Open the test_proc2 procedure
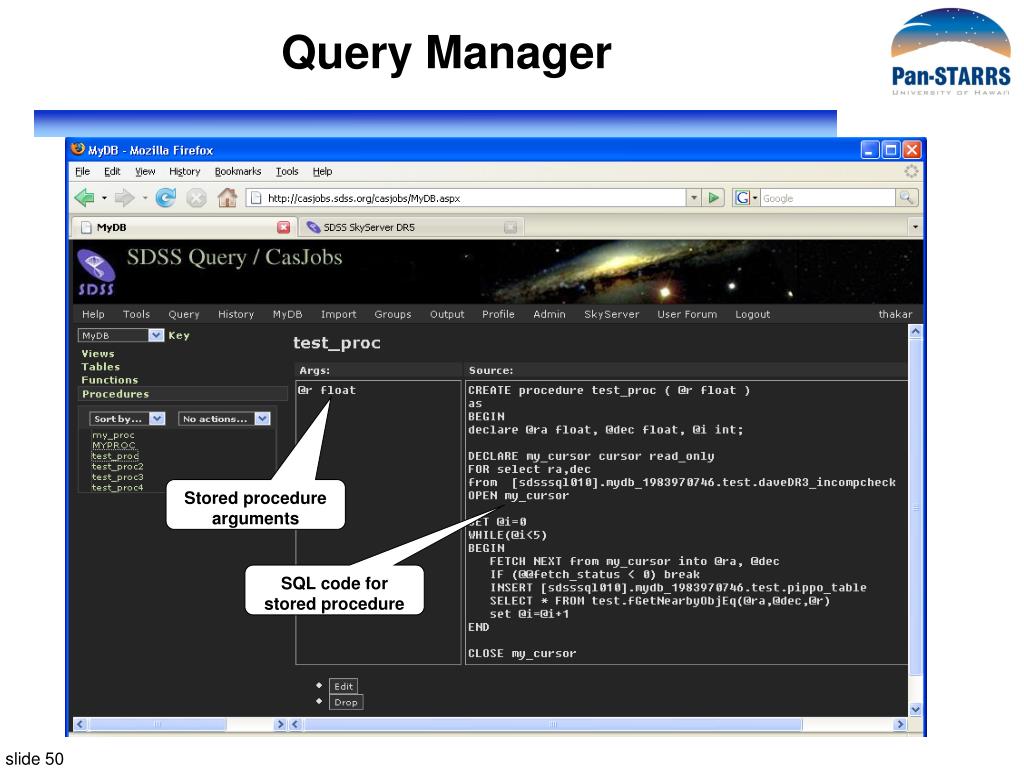Viewport: 1024px width, 768px height. 118,466
